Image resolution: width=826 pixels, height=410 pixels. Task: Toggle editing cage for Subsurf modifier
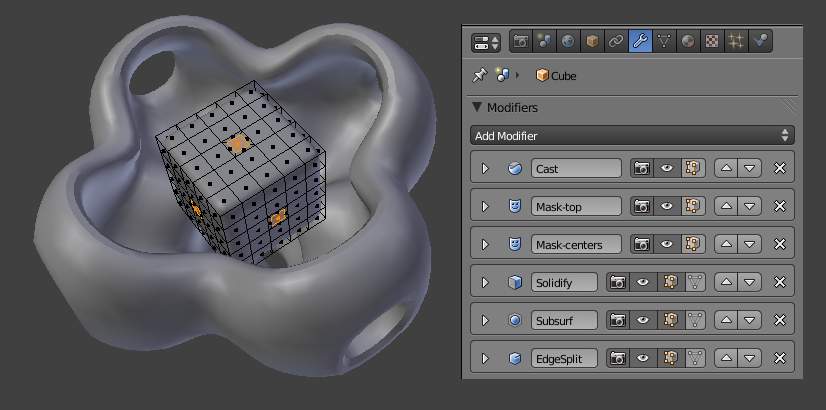[696, 320]
